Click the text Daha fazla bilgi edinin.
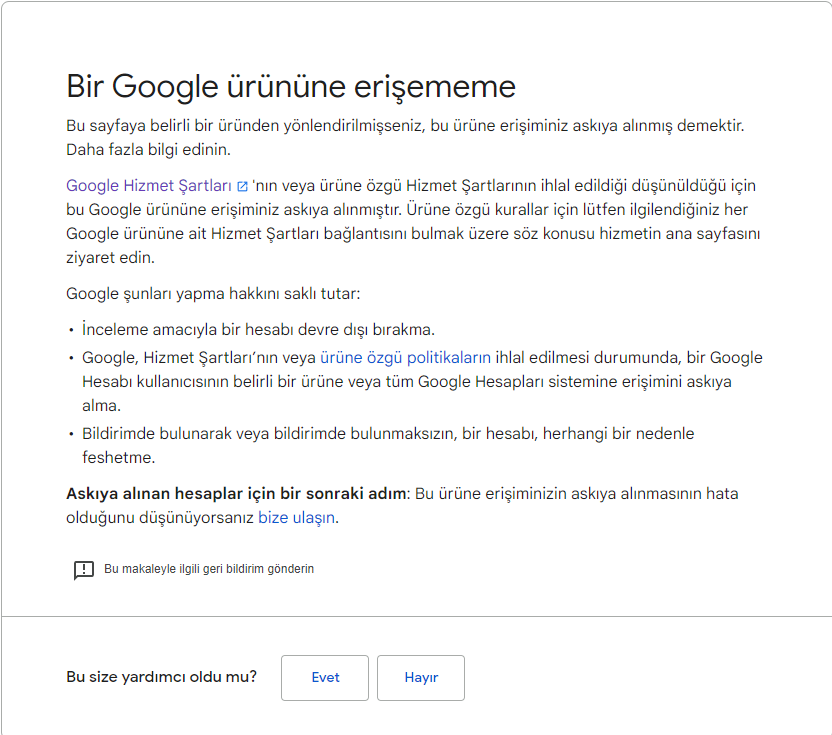832x735 pixels. 149,150
